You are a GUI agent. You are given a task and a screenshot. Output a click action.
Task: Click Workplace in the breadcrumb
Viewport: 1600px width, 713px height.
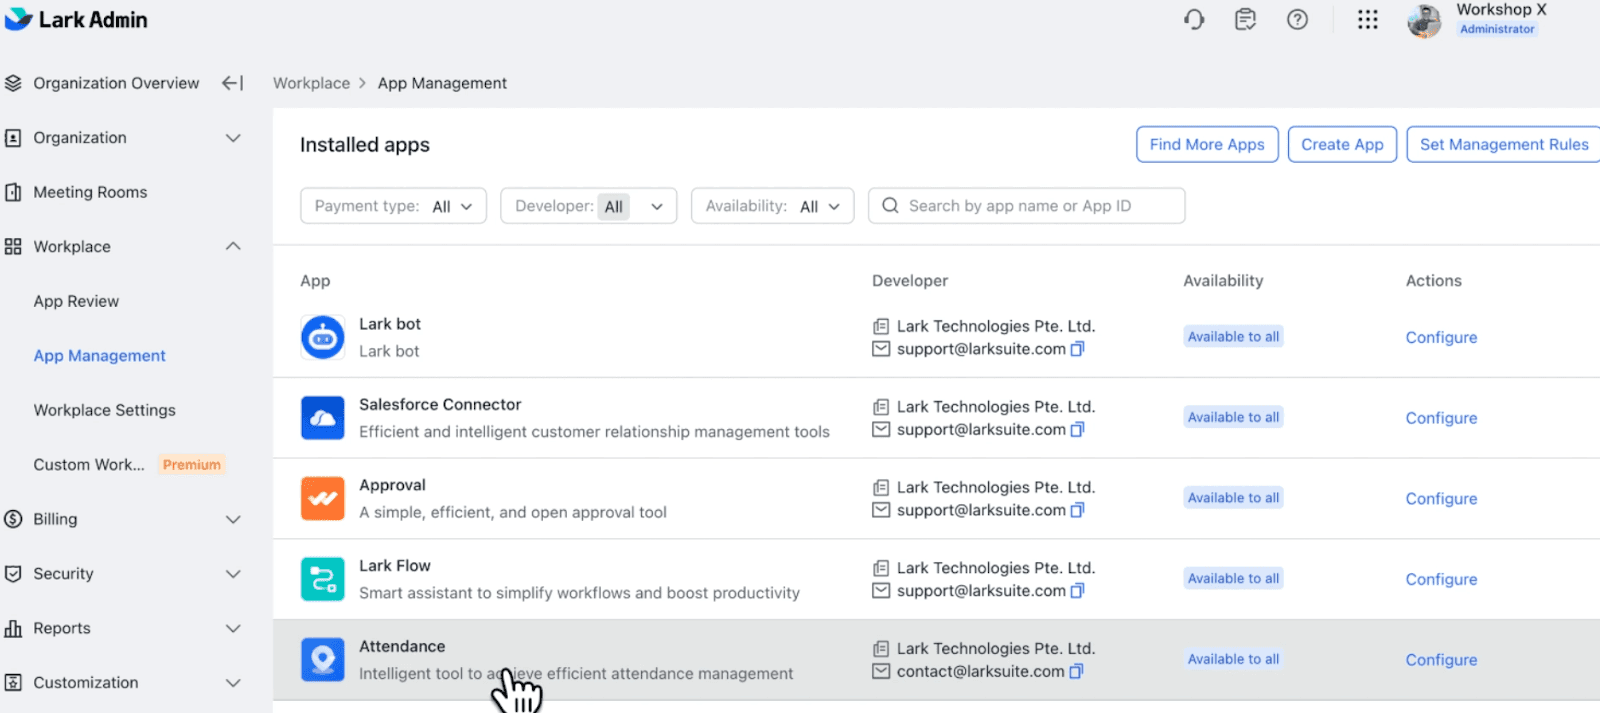click(x=311, y=83)
